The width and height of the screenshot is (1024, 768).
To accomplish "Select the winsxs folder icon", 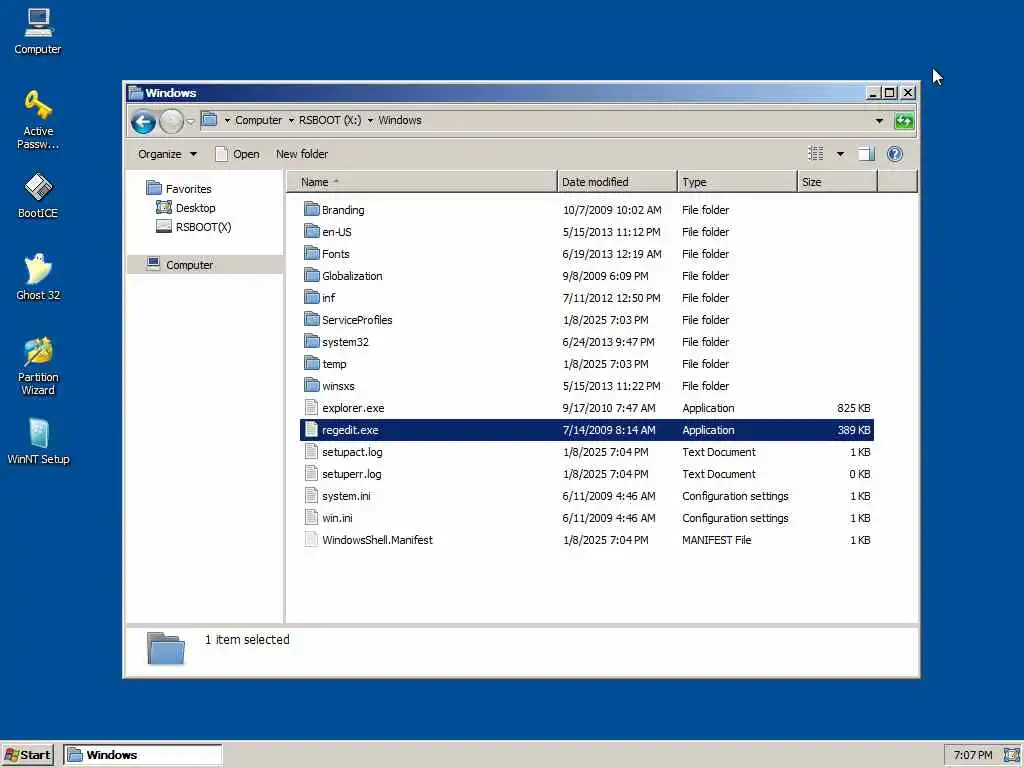I will [312, 385].
